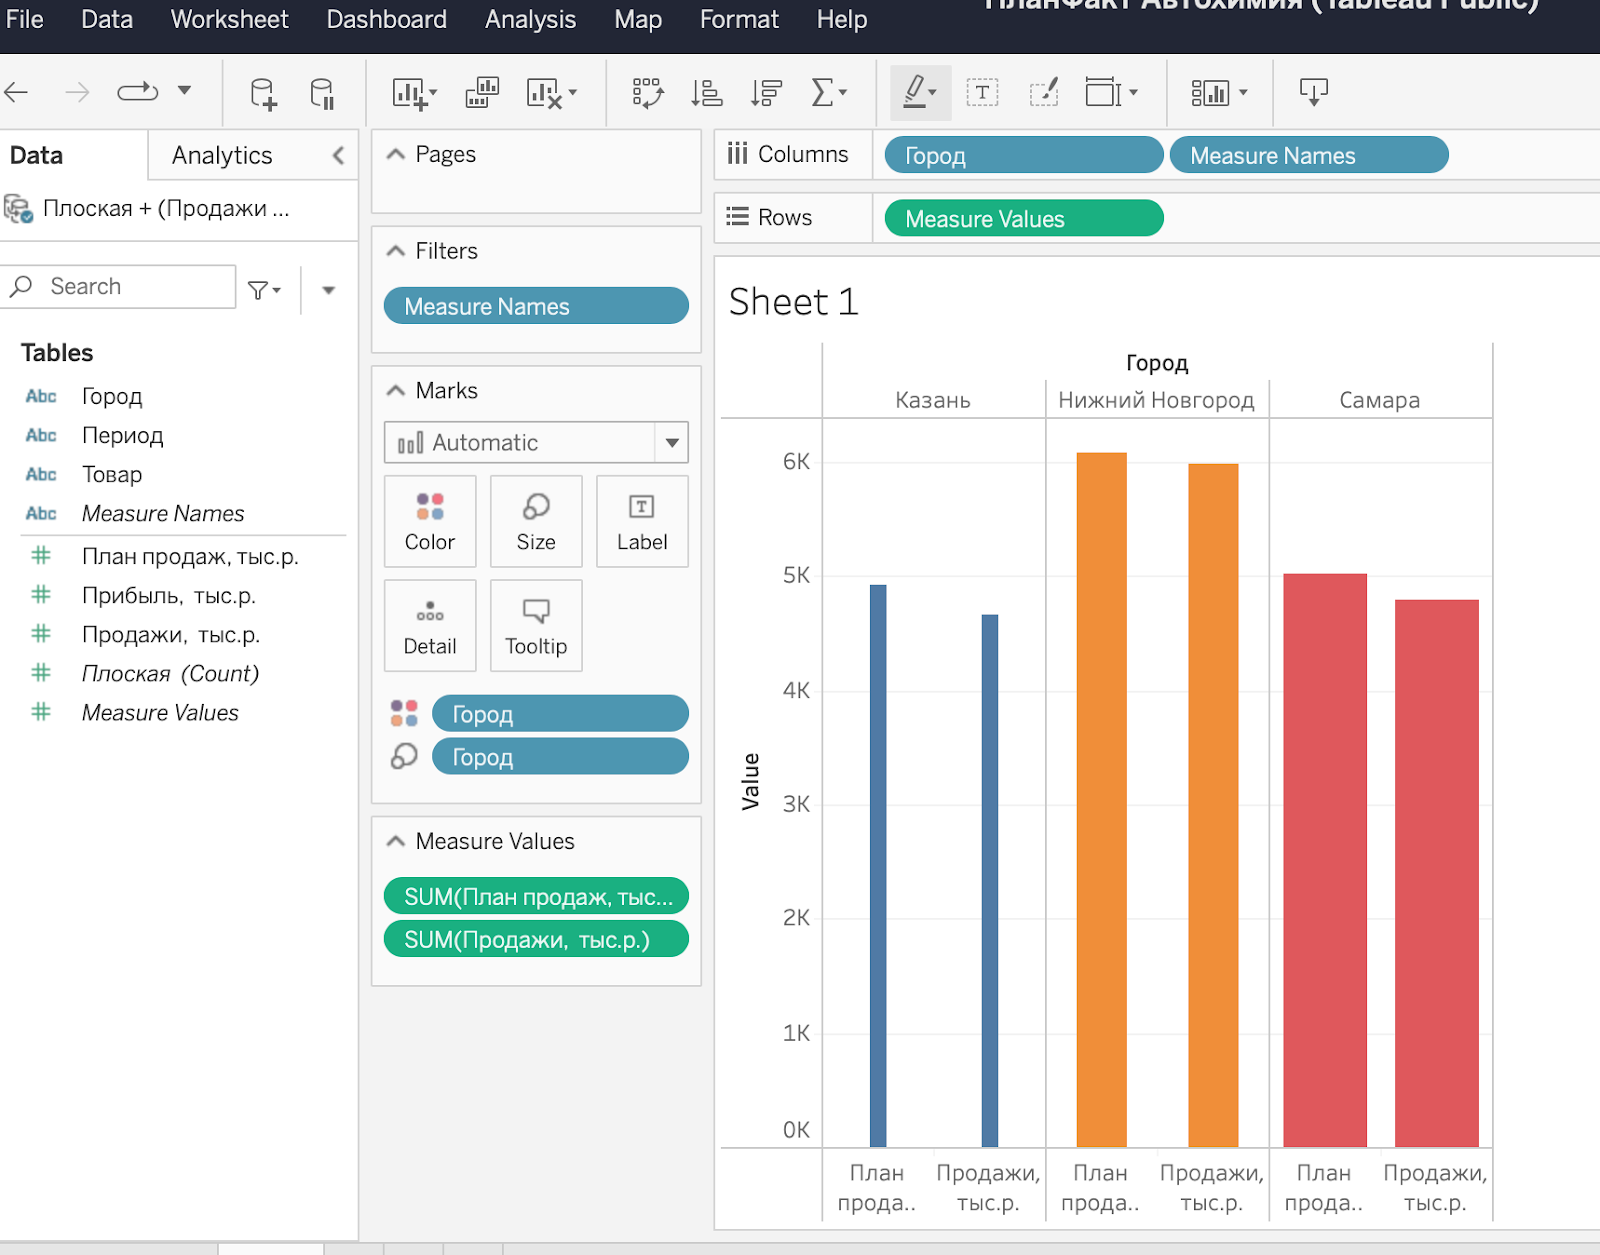This screenshot has width=1600, height=1255.
Task: Switch to the Data pane tab
Action: click(36, 155)
